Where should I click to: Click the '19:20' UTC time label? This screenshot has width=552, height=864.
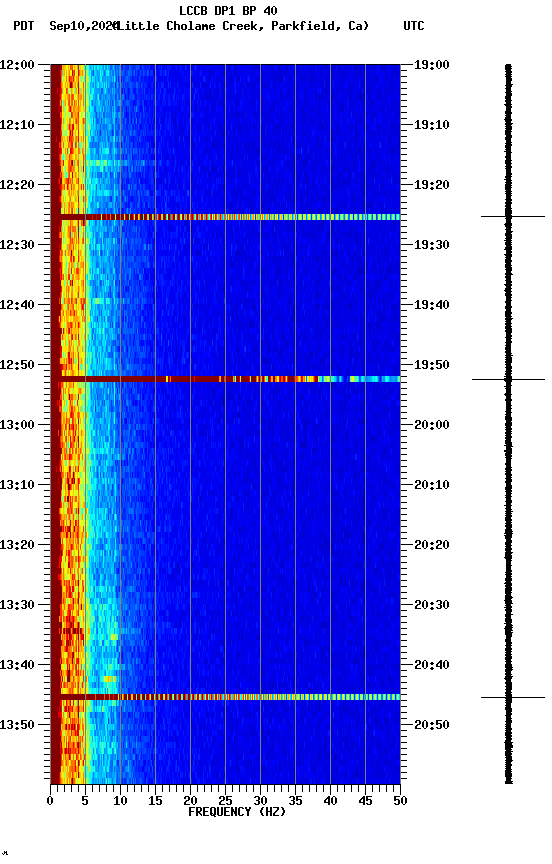click(432, 185)
